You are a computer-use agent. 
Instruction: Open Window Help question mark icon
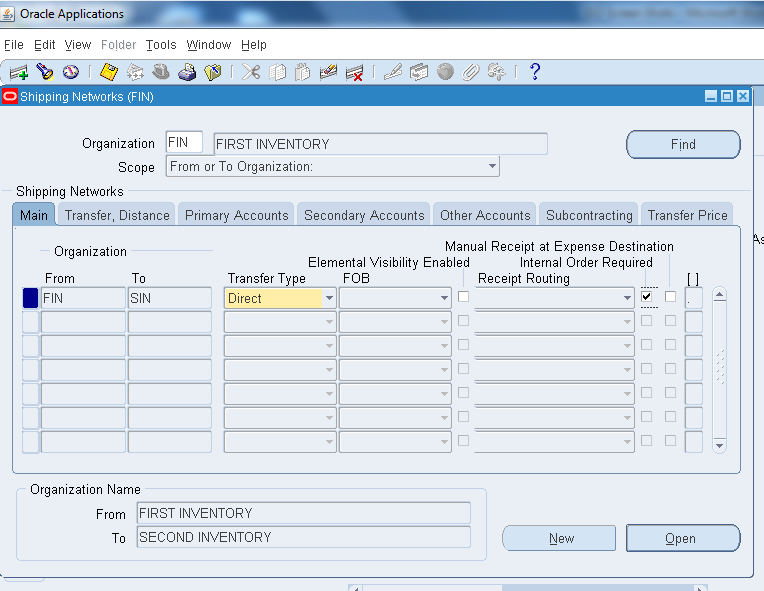[535, 72]
